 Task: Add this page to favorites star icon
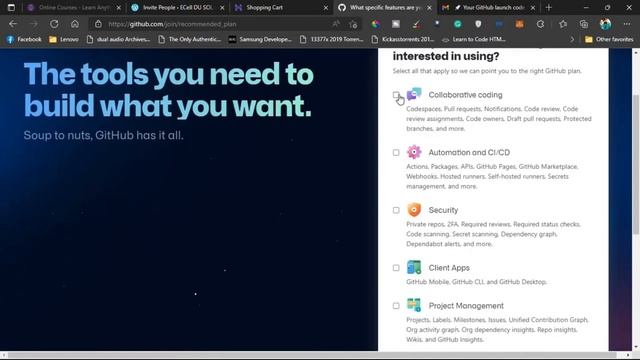(x=353, y=24)
